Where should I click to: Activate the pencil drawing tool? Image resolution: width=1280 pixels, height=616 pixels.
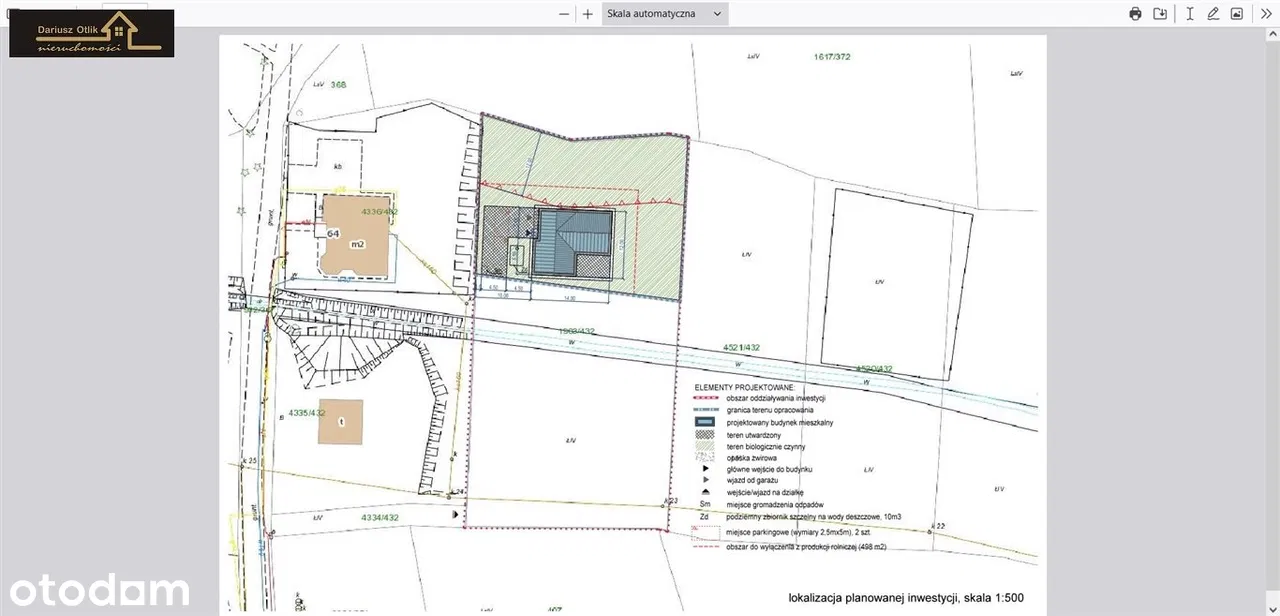click(1213, 14)
